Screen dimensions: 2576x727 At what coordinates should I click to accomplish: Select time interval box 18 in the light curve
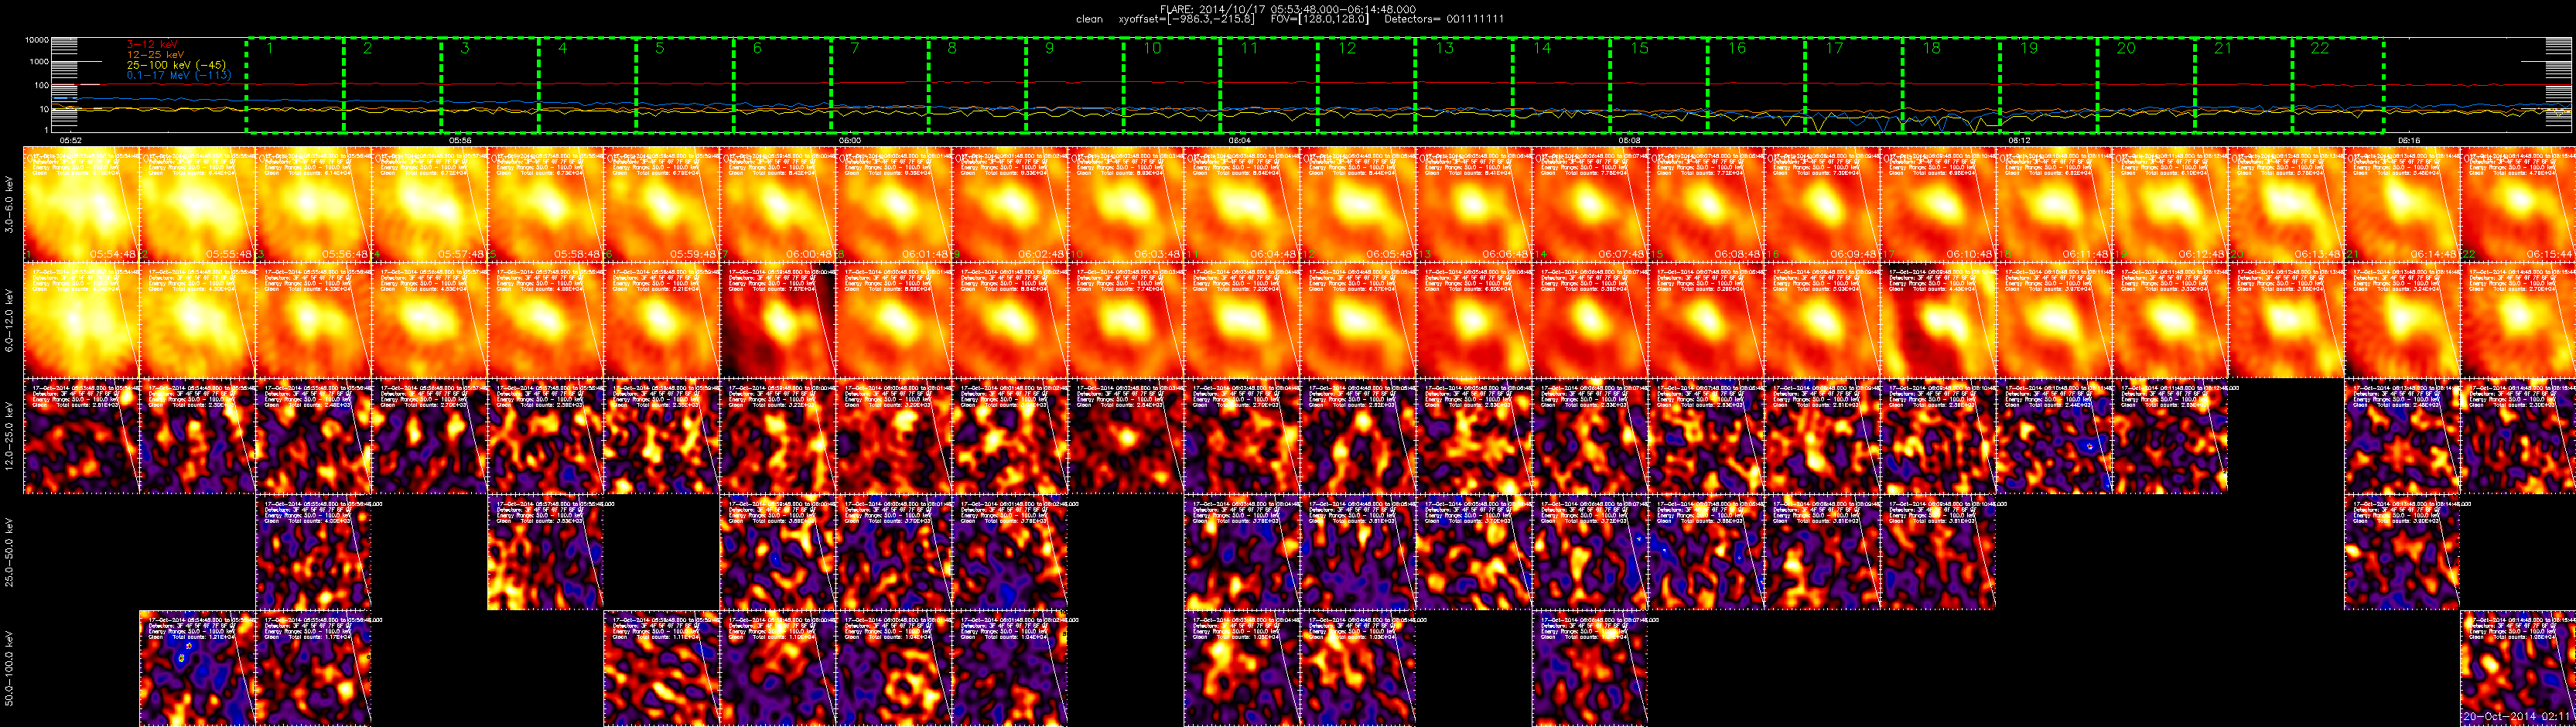click(1952, 86)
